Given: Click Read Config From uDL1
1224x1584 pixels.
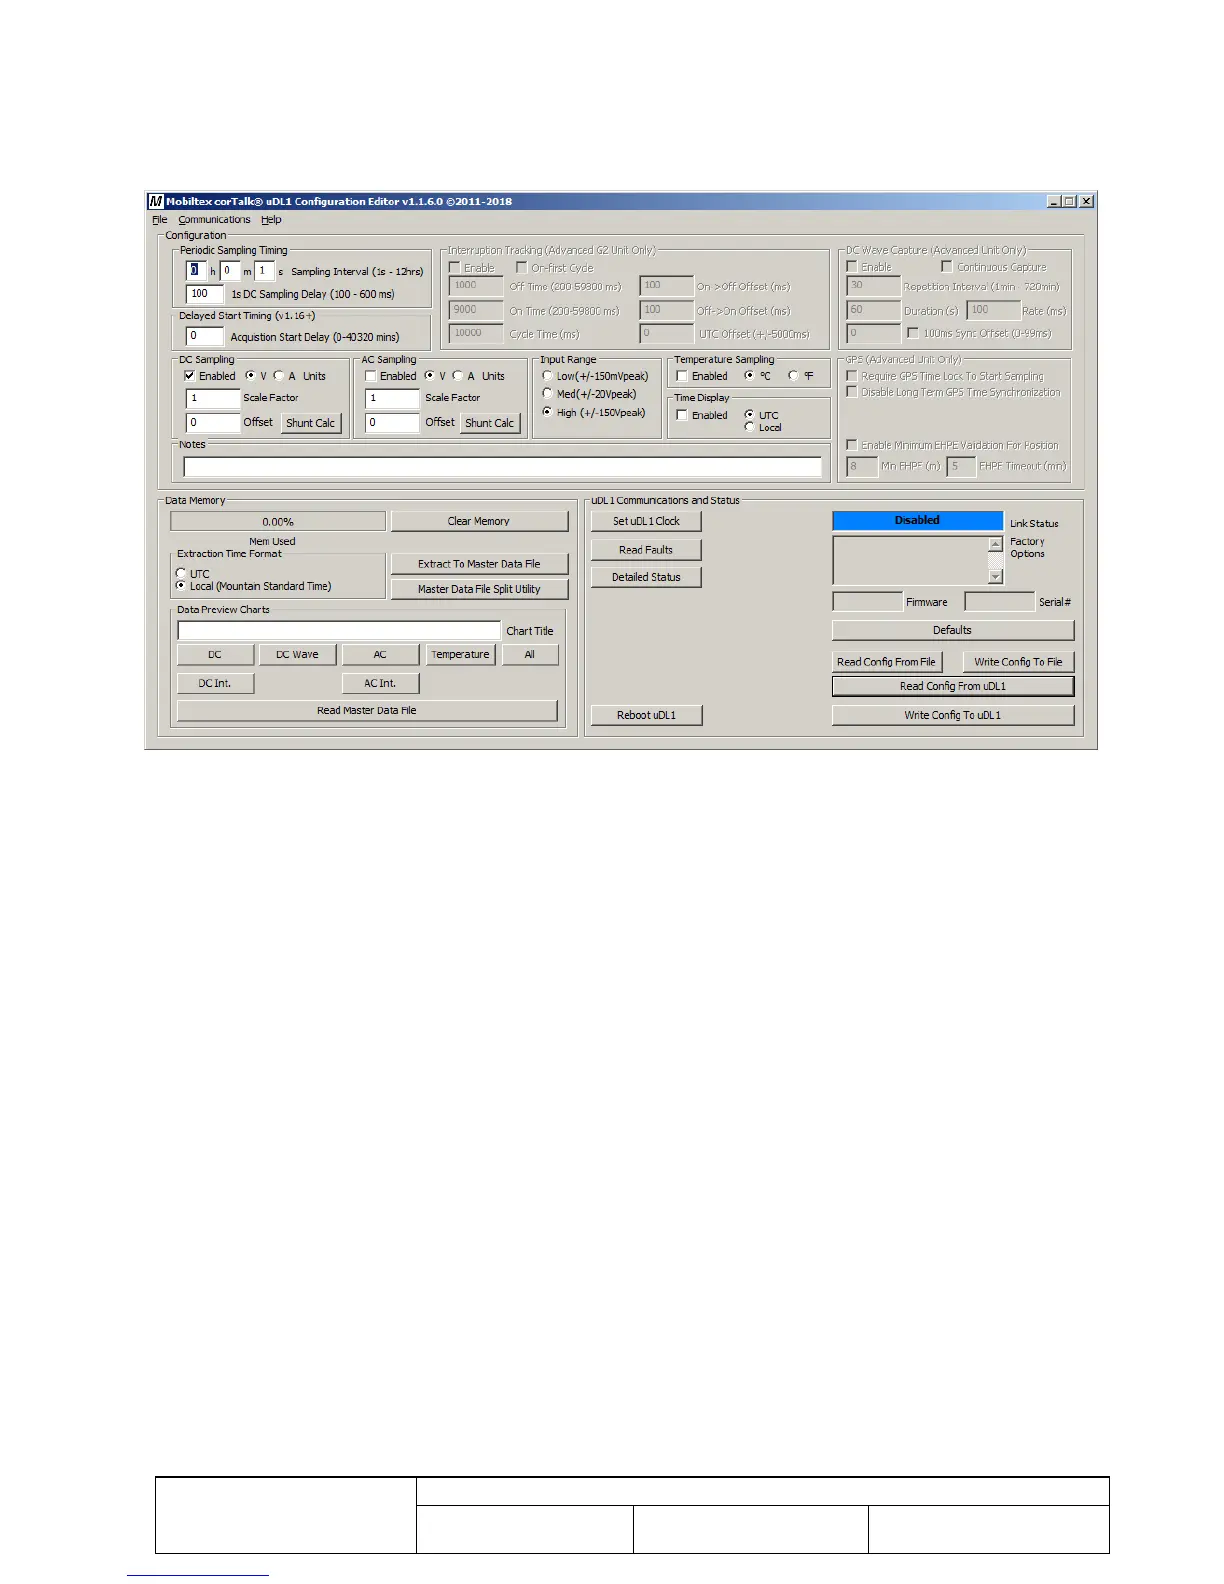Looking at the screenshot, I should pos(953,686).
